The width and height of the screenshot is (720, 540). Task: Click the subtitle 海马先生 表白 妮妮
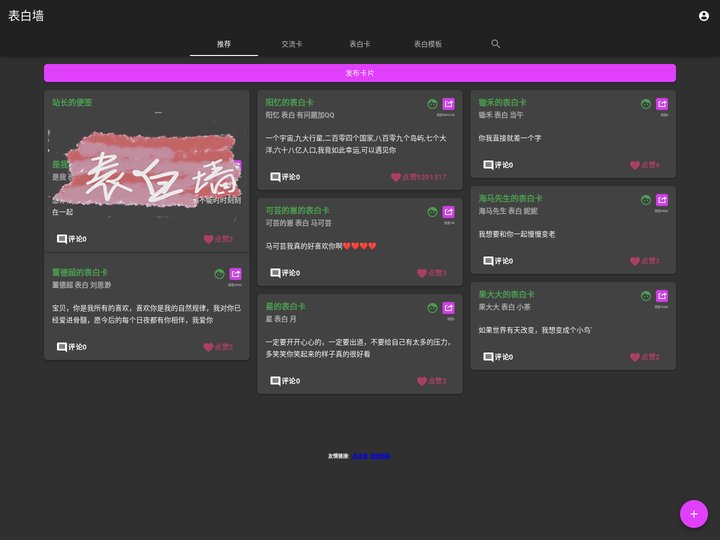pyautogui.click(x=508, y=211)
